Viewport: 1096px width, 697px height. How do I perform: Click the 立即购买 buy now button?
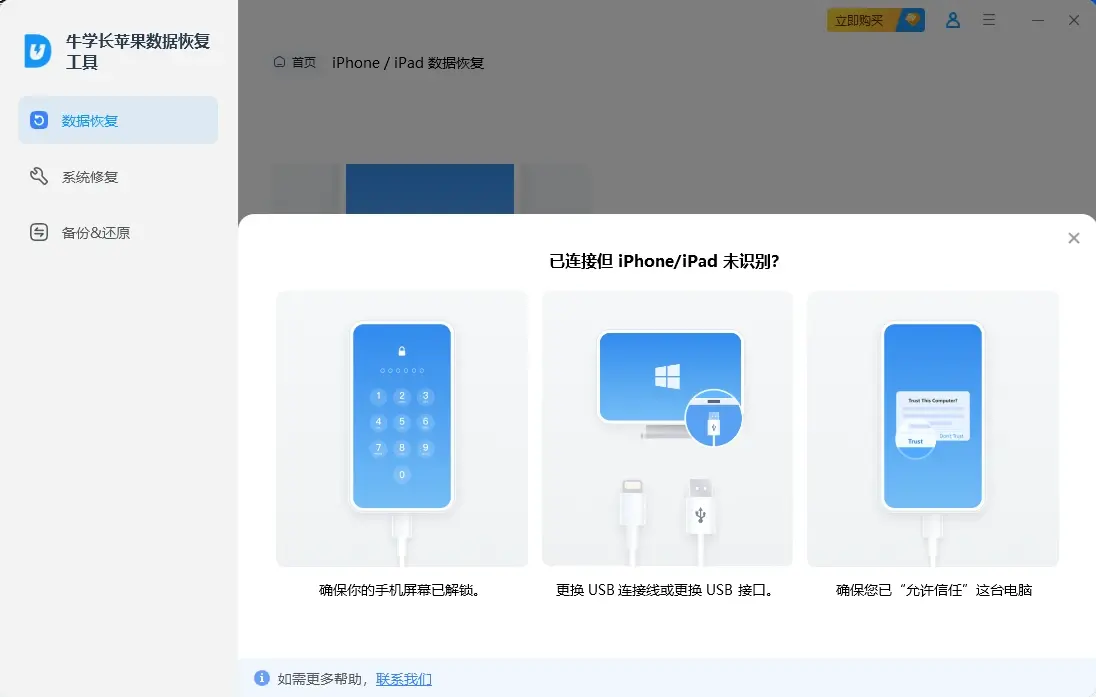point(875,20)
